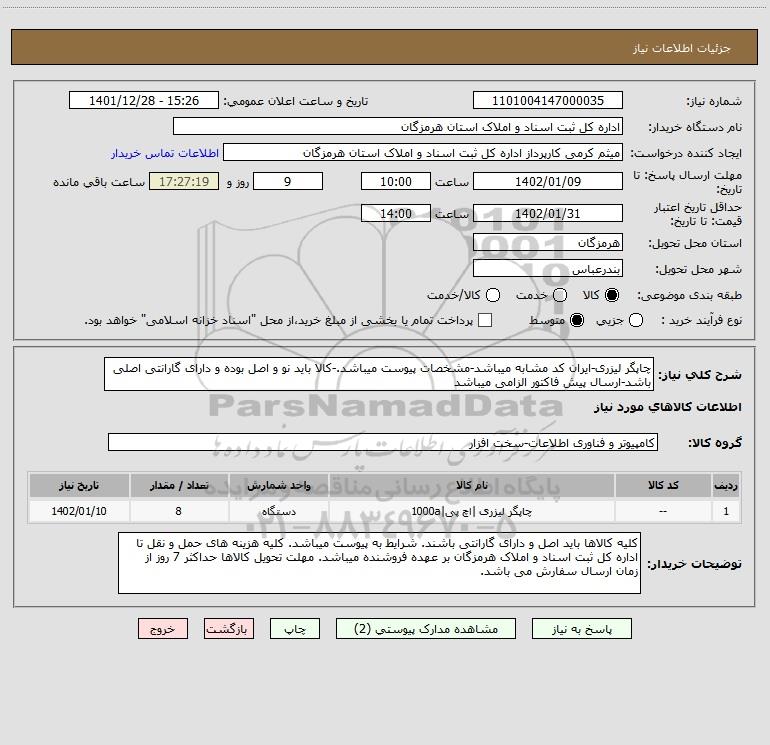Select the کالا/خدمت radio option
This screenshot has width=770, height=745.
click(493, 295)
